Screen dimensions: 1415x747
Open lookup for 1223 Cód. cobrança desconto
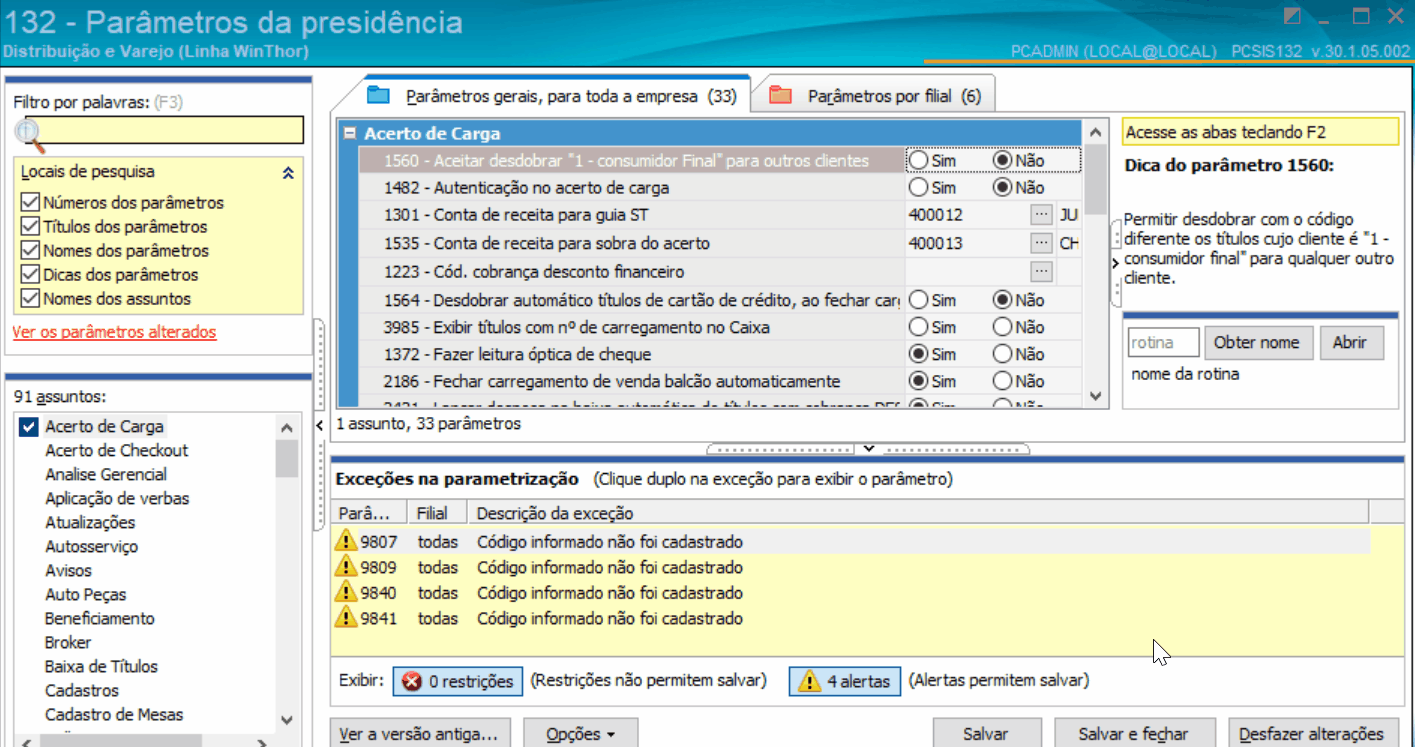click(x=1041, y=271)
